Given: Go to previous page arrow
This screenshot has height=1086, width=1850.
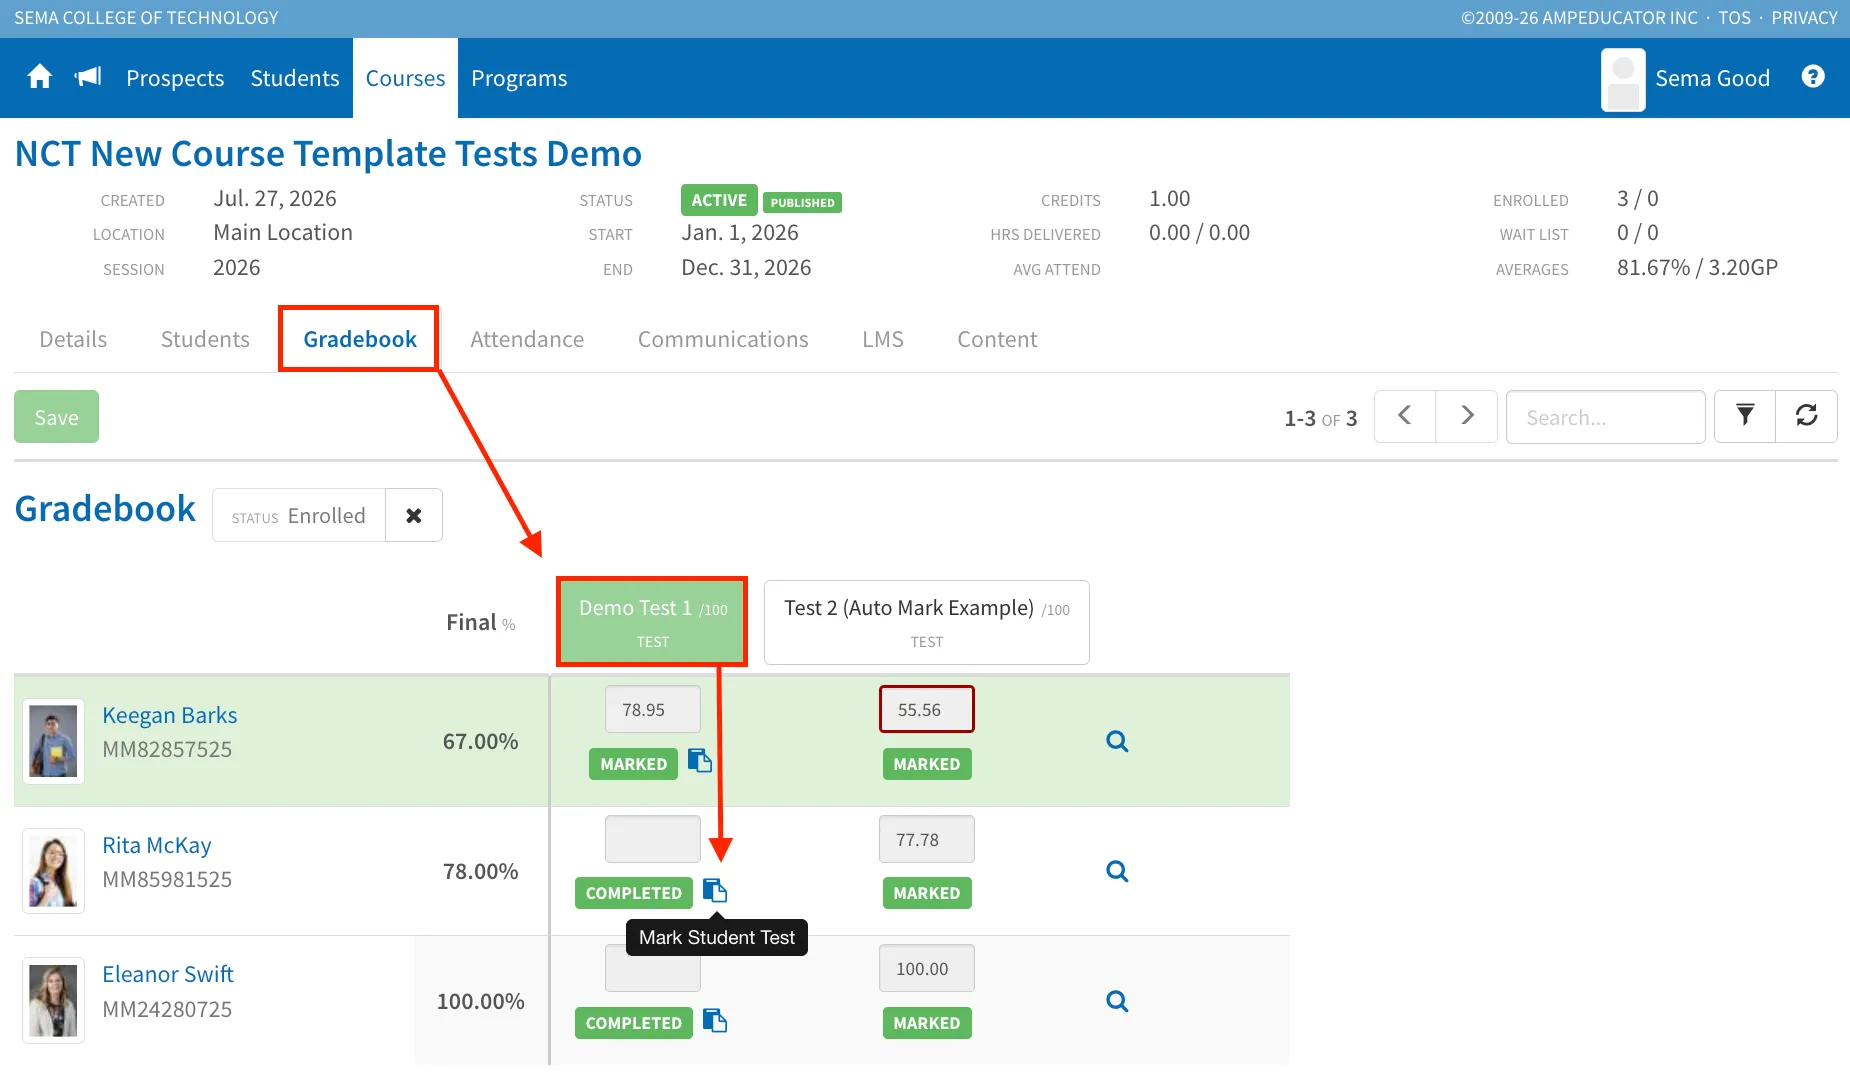Looking at the screenshot, I should 1405,416.
